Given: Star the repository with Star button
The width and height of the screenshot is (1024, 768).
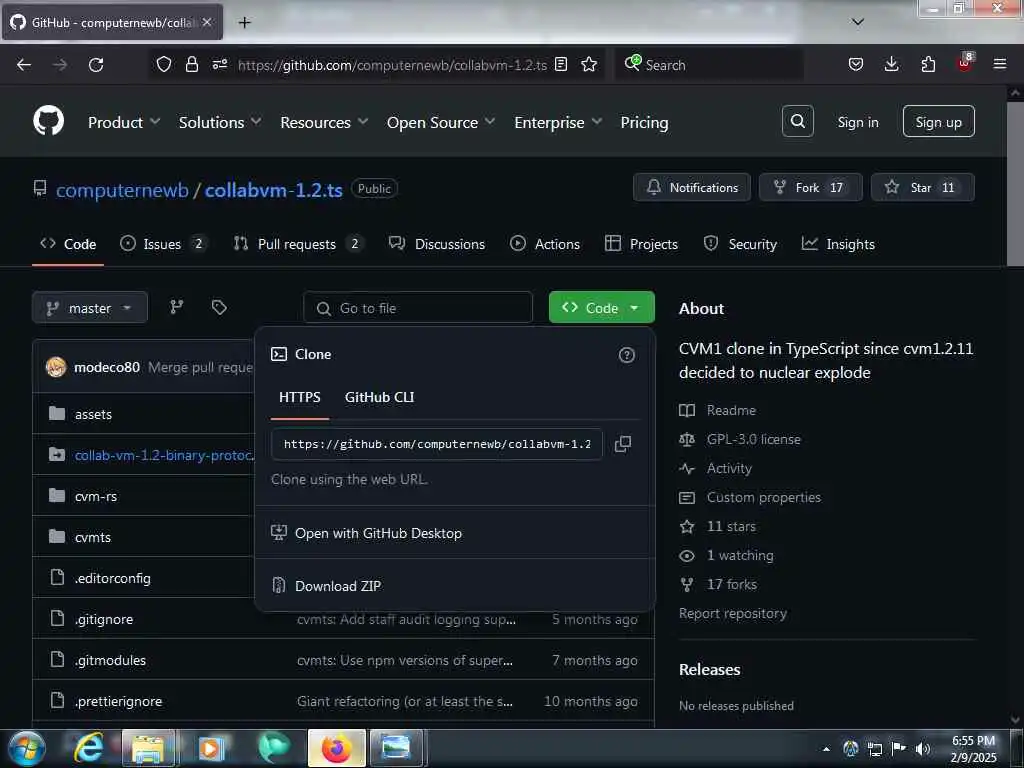Looking at the screenshot, I should click(922, 187).
